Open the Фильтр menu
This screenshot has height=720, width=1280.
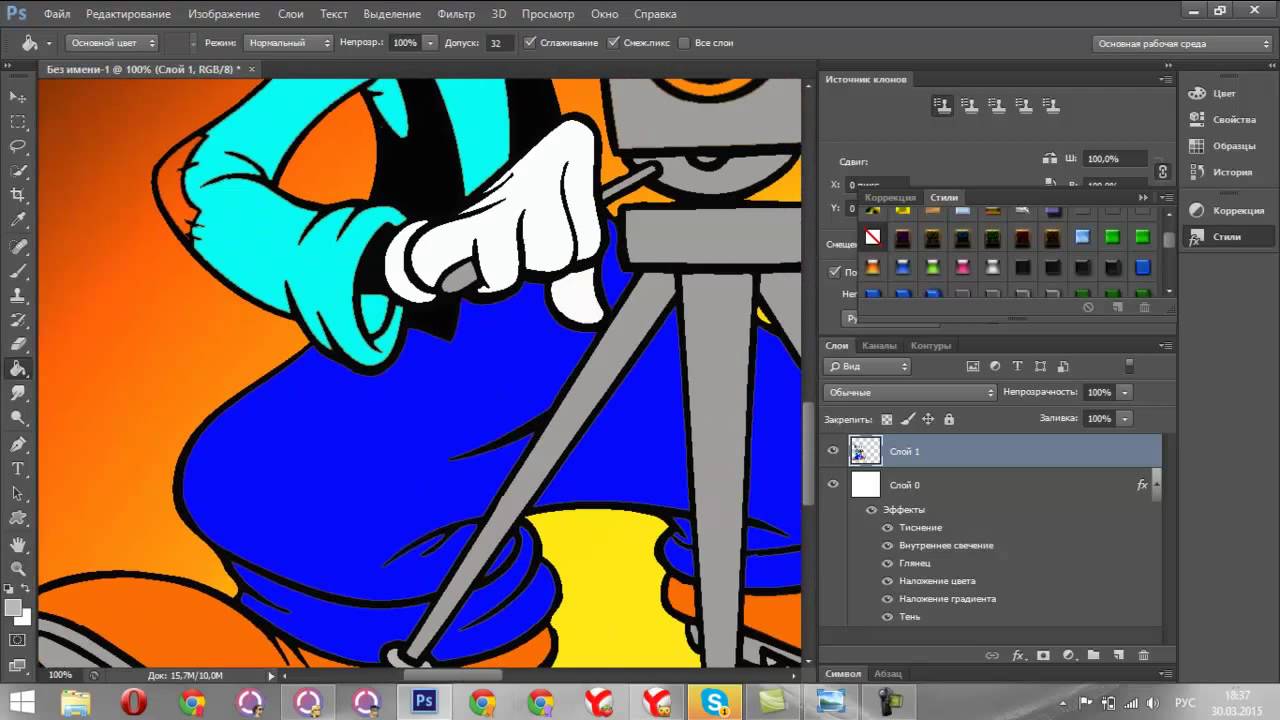(x=456, y=14)
